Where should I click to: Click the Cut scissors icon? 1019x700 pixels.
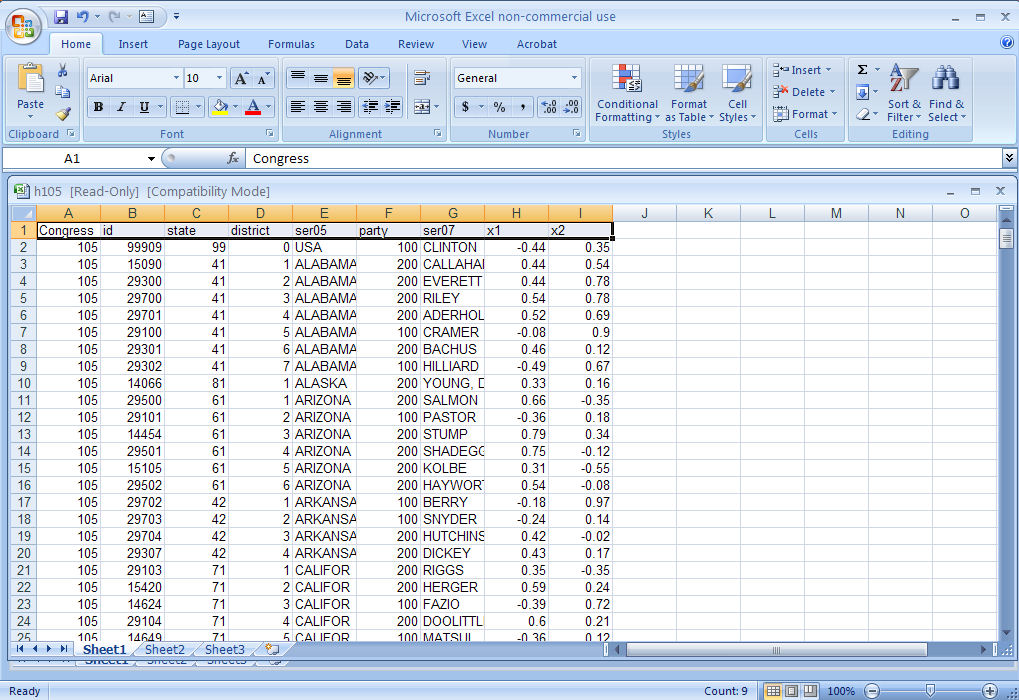click(x=63, y=71)
